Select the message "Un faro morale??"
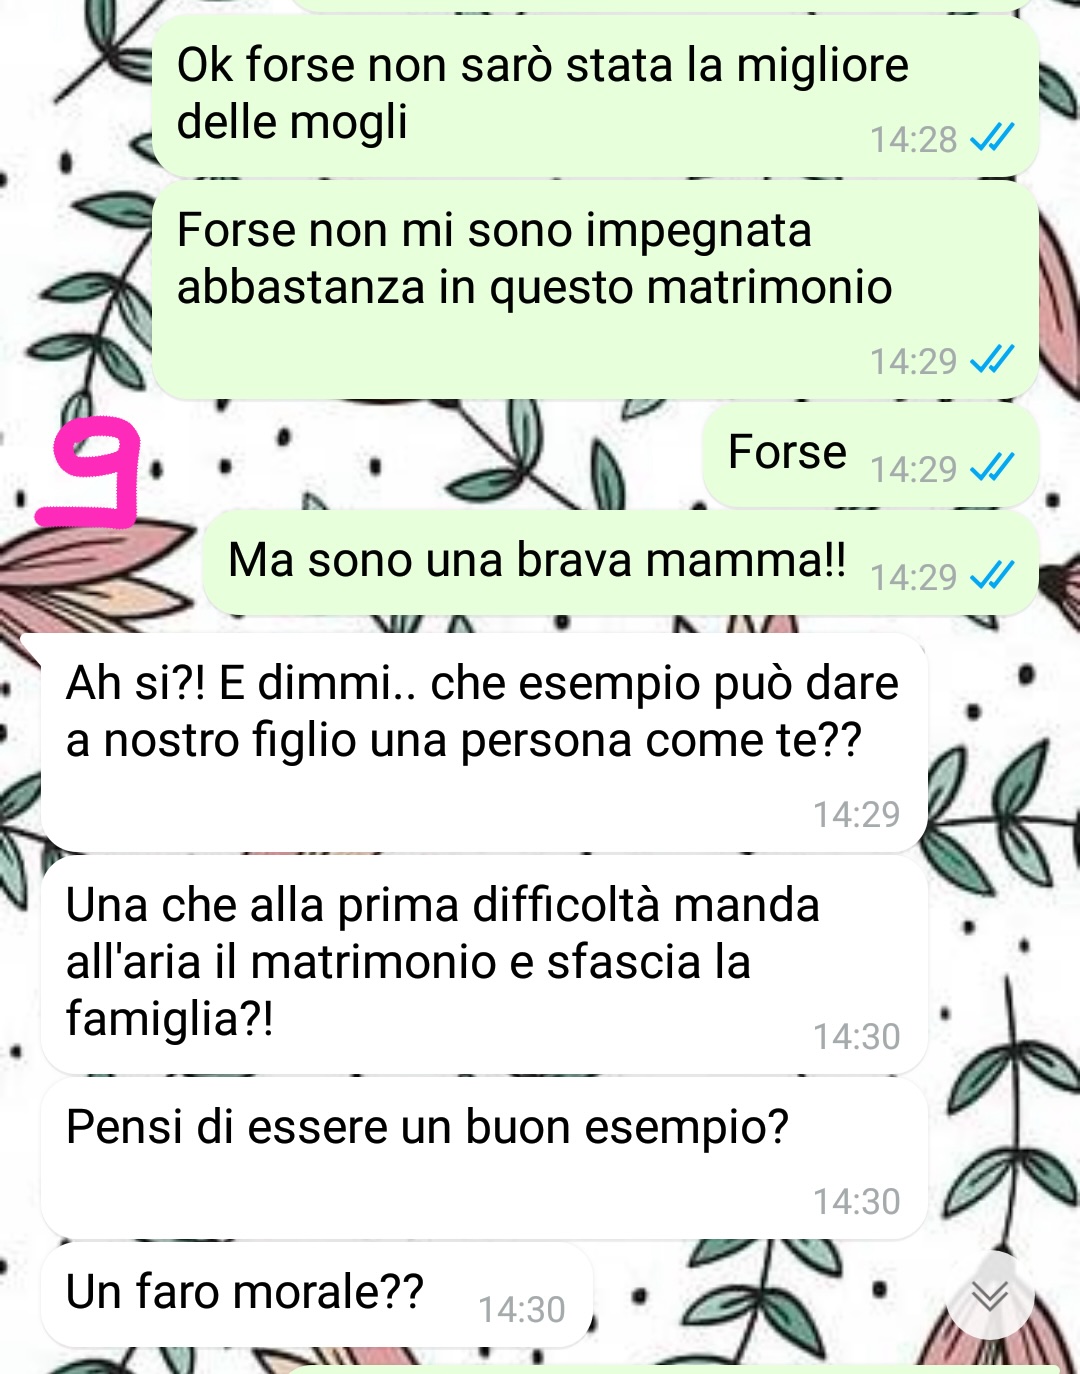The height and width of the screenshot is (1374, 1080). tap(317, 1295)
